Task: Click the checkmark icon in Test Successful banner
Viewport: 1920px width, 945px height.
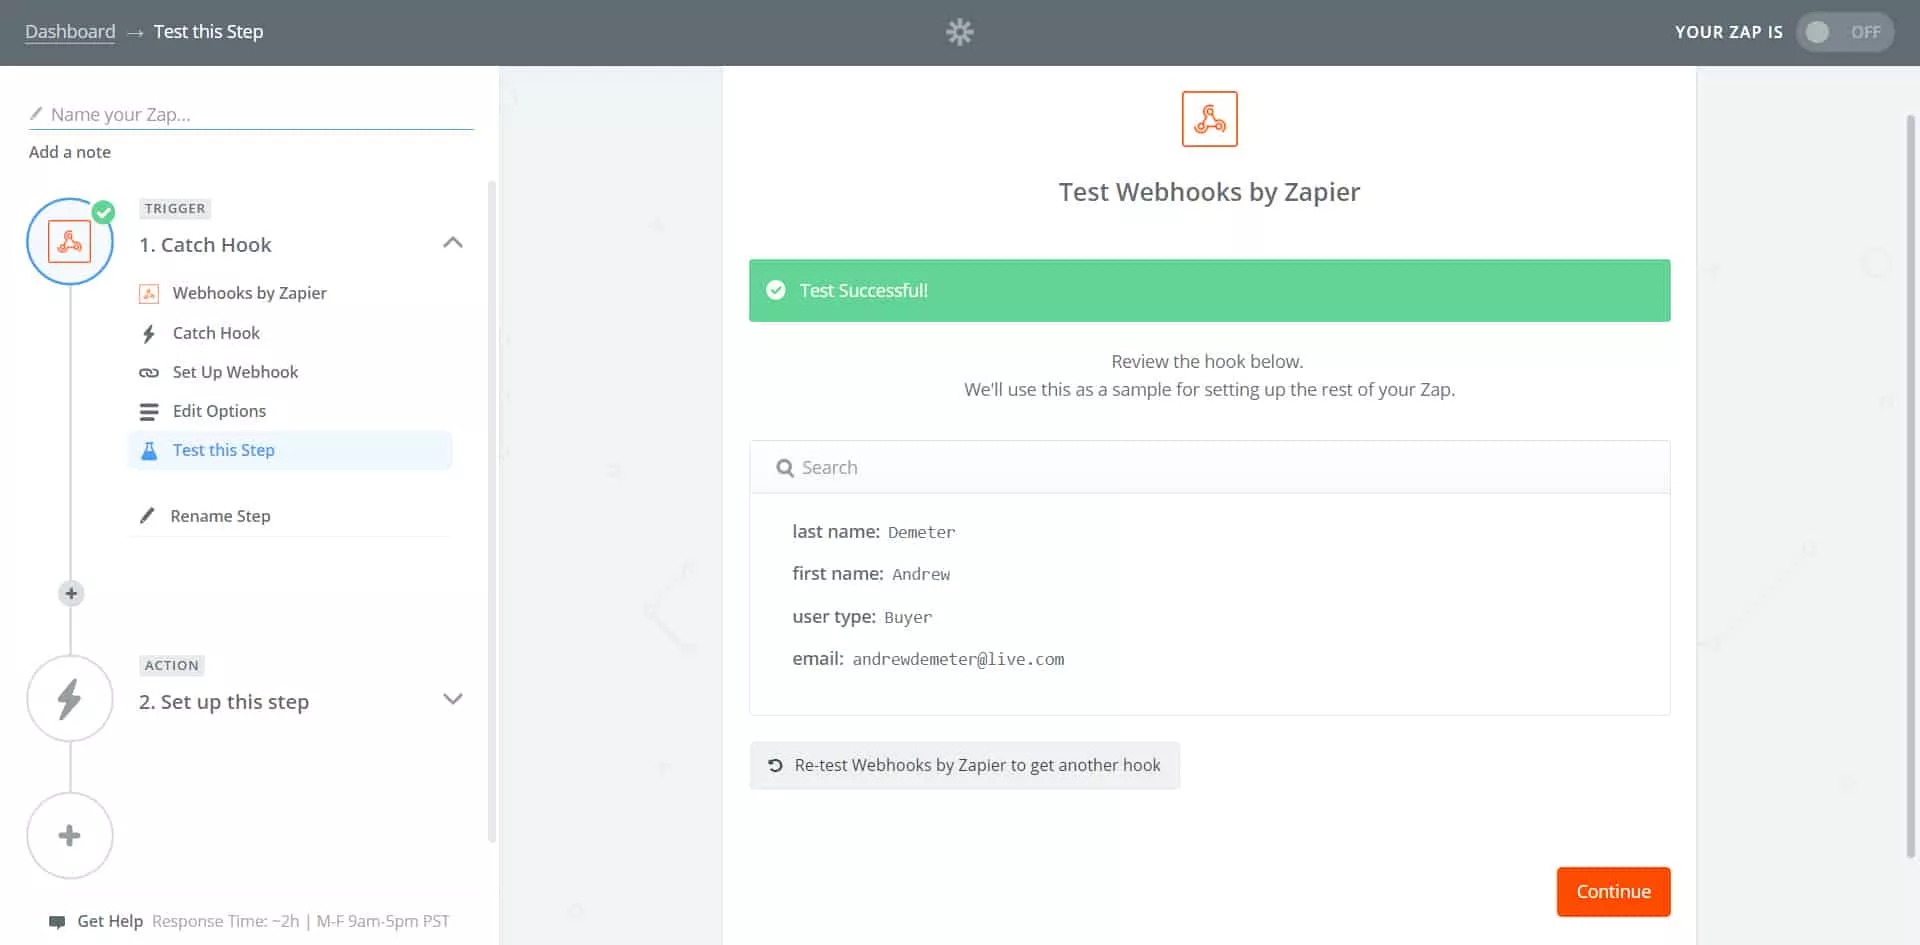Action: point(776,290)
